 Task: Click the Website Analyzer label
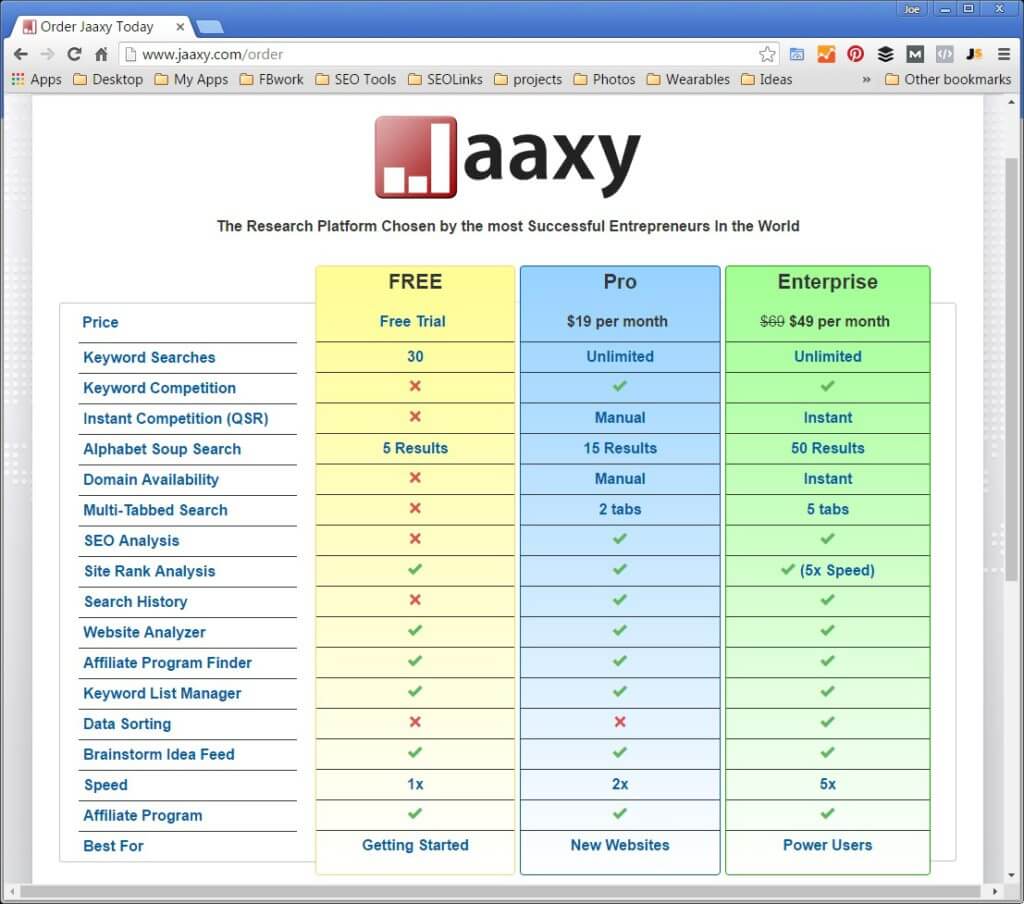pos(144,632)
